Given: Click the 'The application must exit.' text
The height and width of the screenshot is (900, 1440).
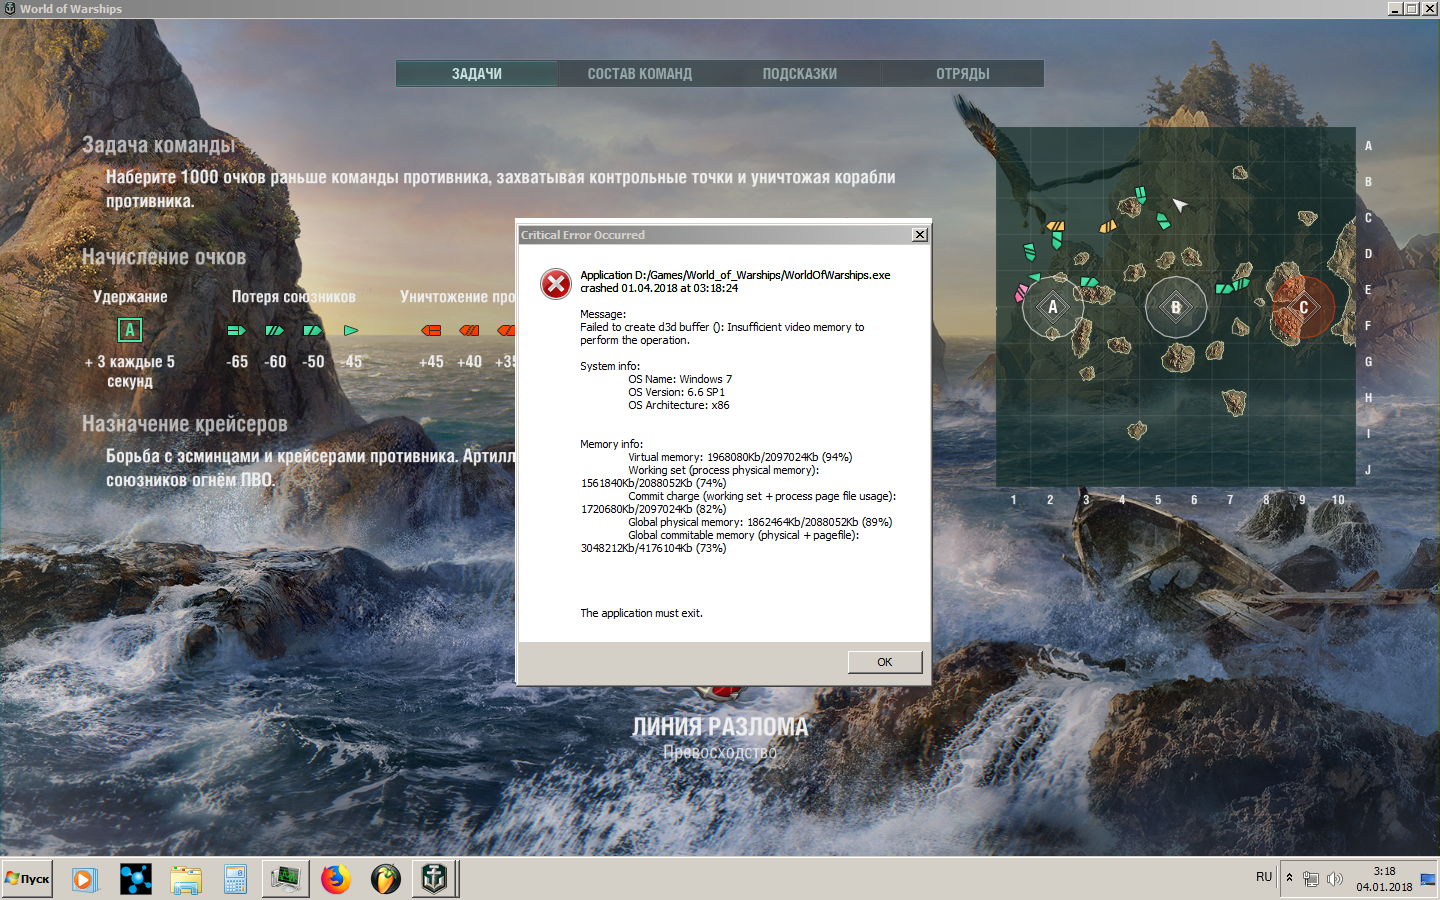Looking at the screenshot, I should coord(641,613).
